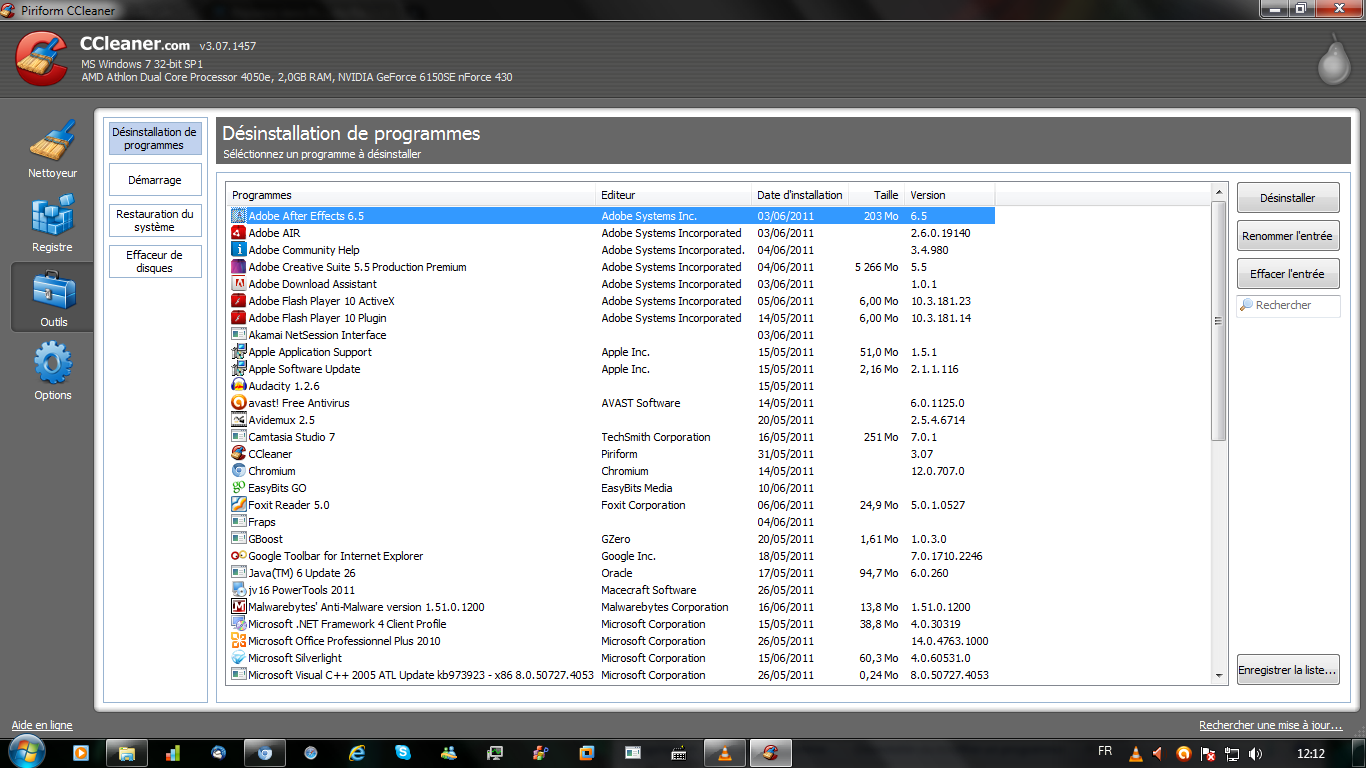Screen dimensions: 1366x768
Task: Open VLC media player taskbar button
Action: click(x=725, y=753)
